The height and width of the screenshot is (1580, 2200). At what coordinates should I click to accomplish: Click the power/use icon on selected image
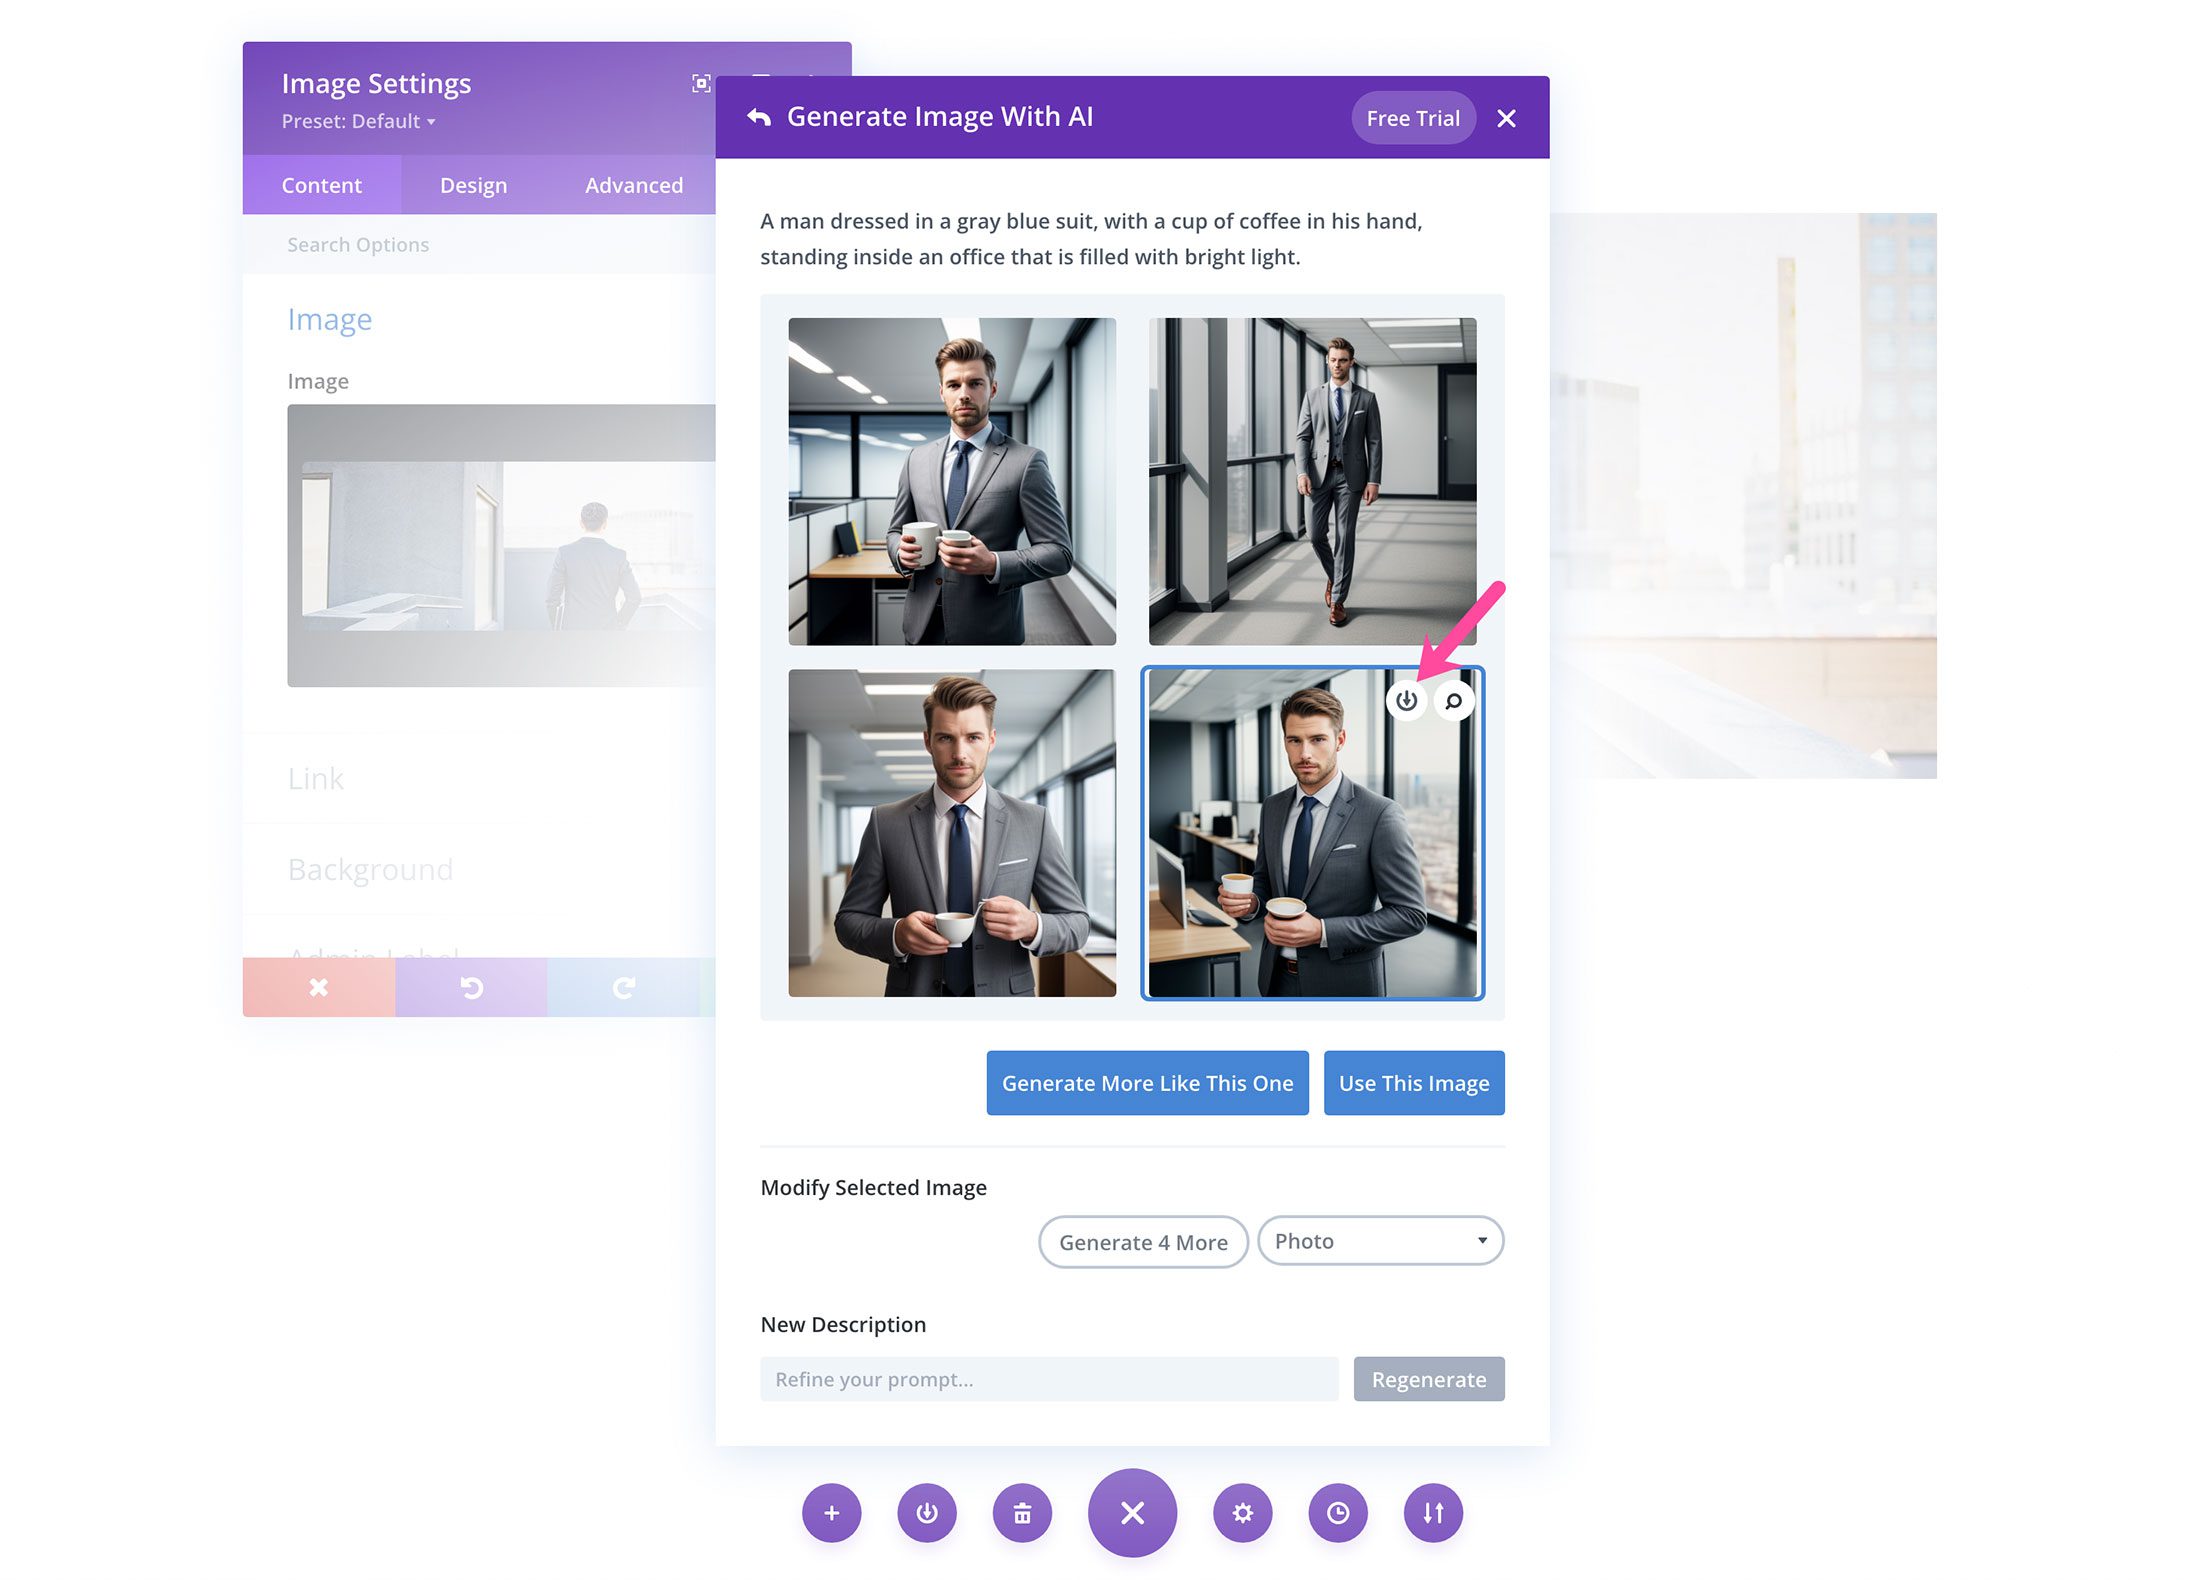[1404, 700]
